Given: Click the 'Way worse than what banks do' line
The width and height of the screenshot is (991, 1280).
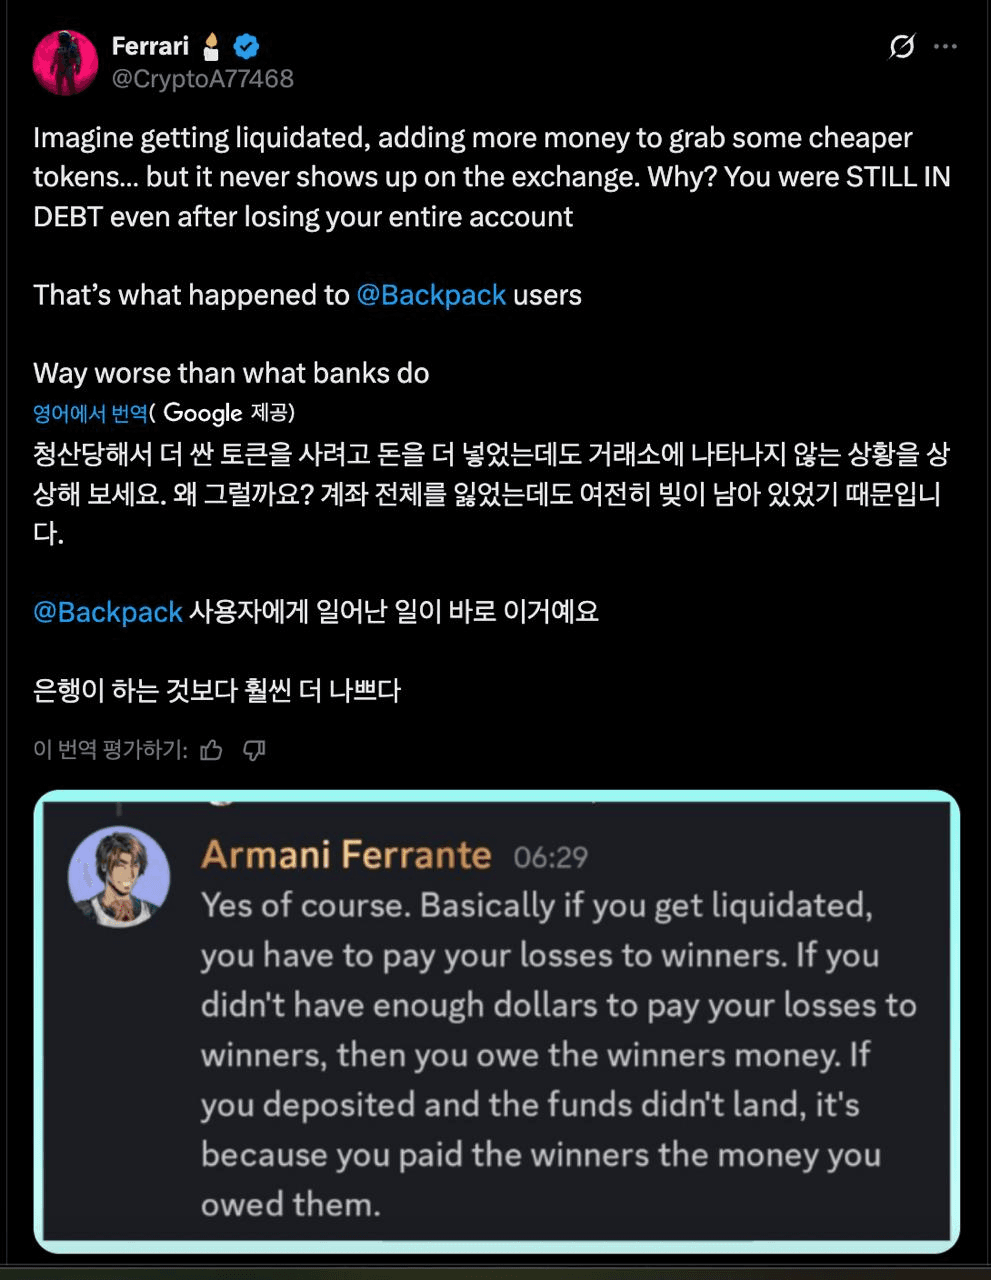Looking at the screenshot, I should pyautogui.click(x=231, y=373).
